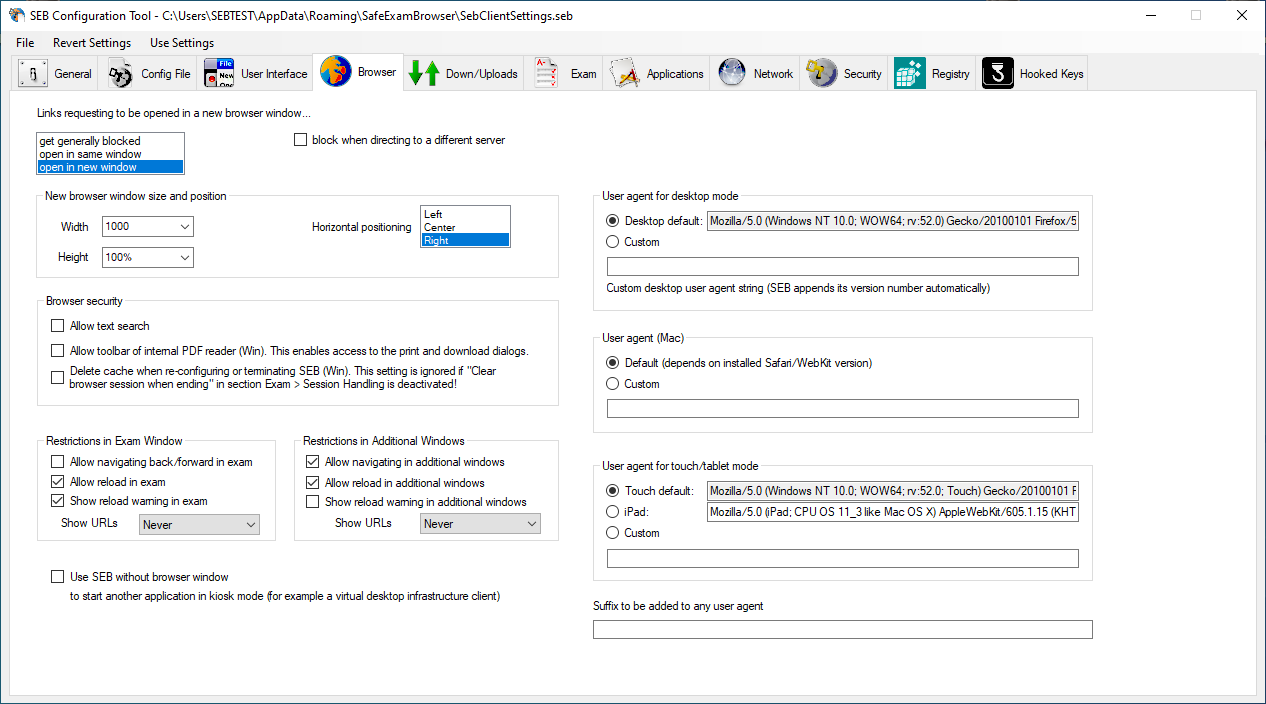Enable block when directing to different server

(x=300, y=140)
